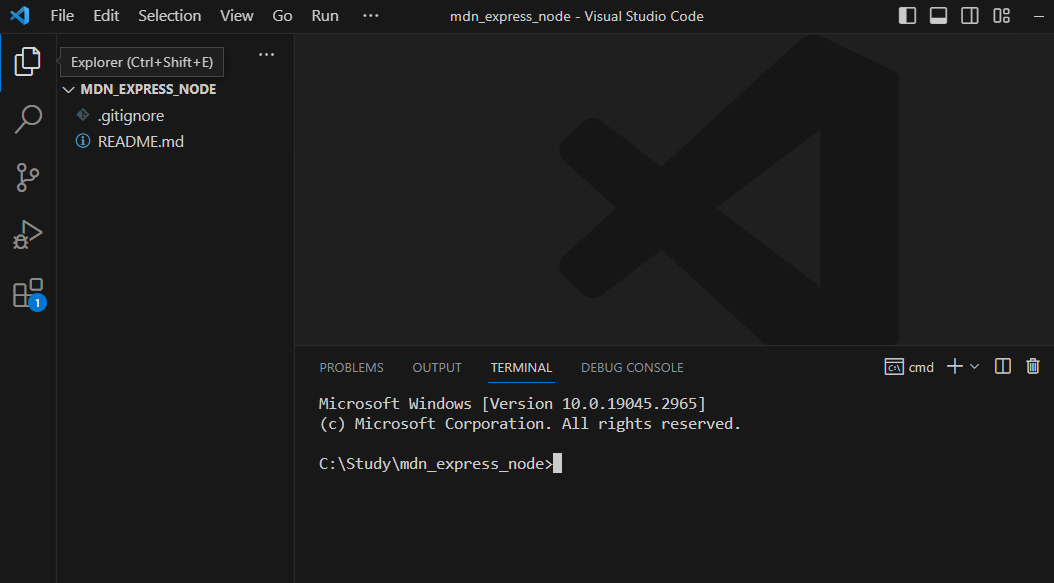Open the launch profile dropdown arrow
The image size is (1054, 583).
pyautogui.click(x=975, y=366)
